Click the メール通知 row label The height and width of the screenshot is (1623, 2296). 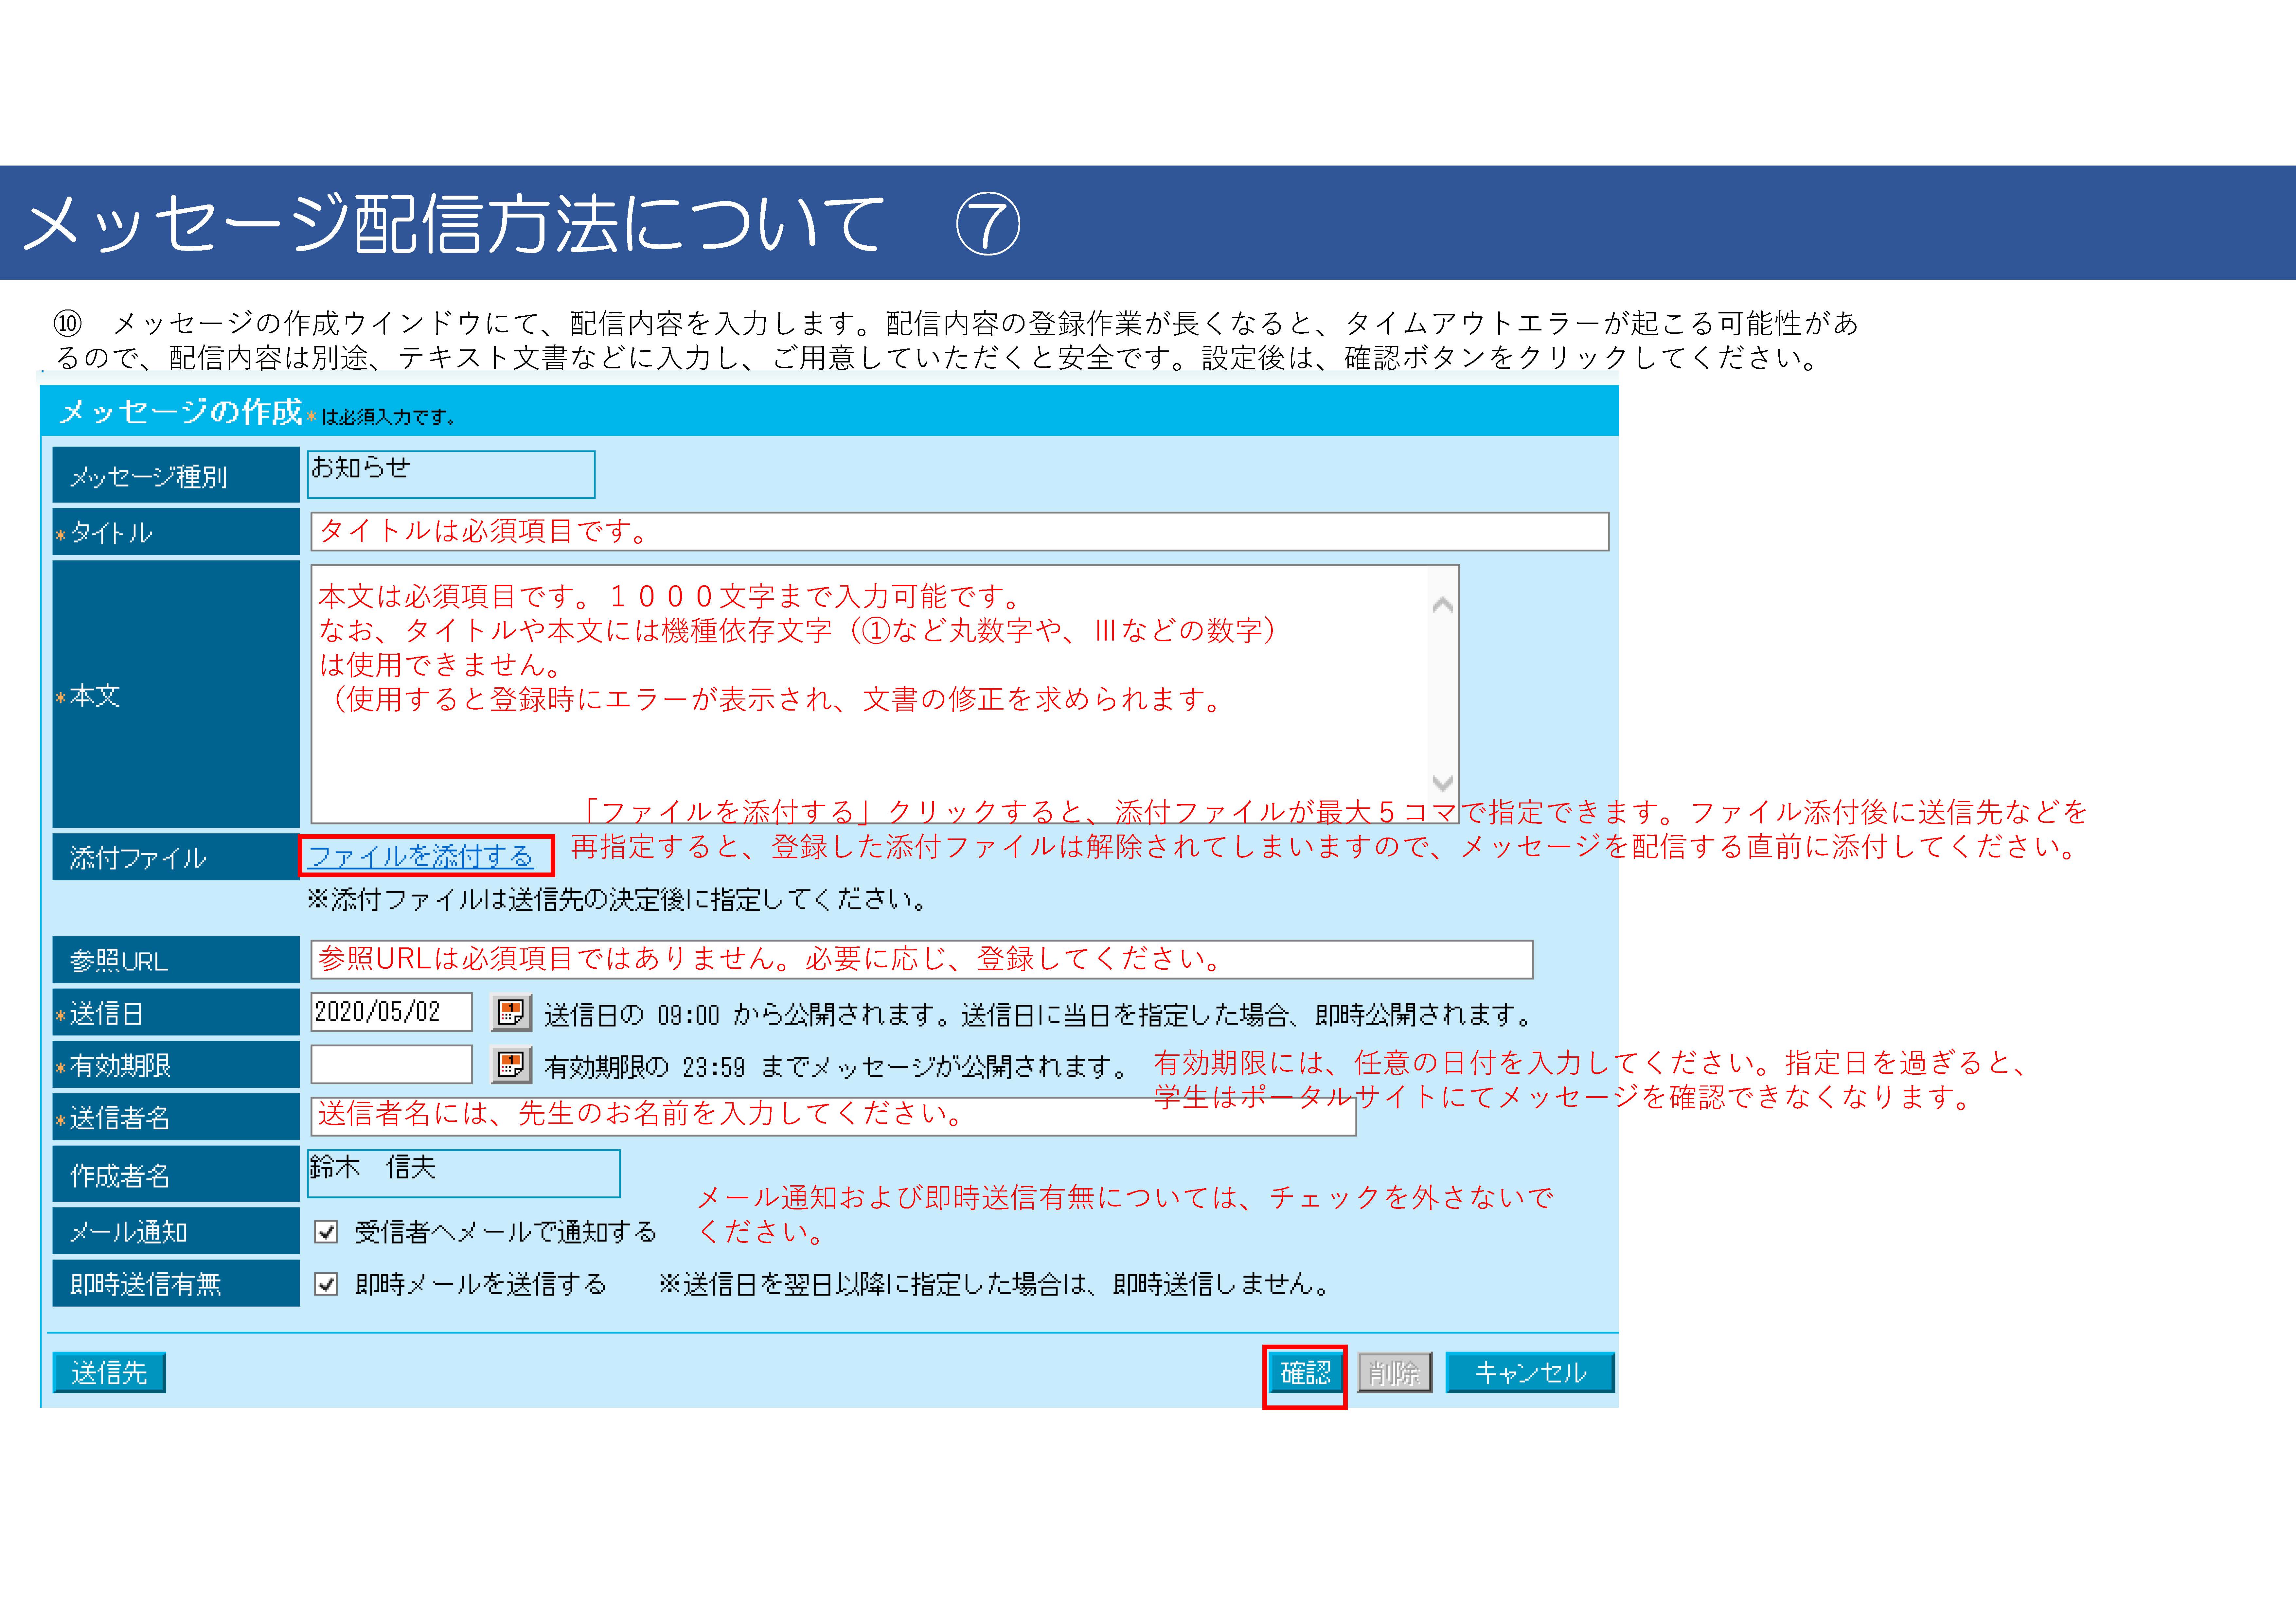[x=176, y=1231]
